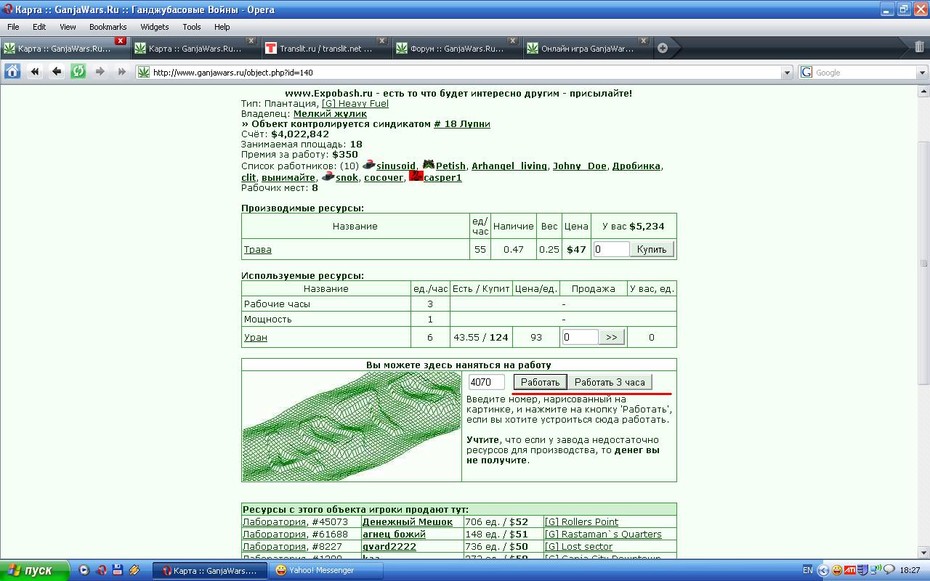930x581 pixels.
Task: Click the Работать 3 часа button
Action: point(609,382)
